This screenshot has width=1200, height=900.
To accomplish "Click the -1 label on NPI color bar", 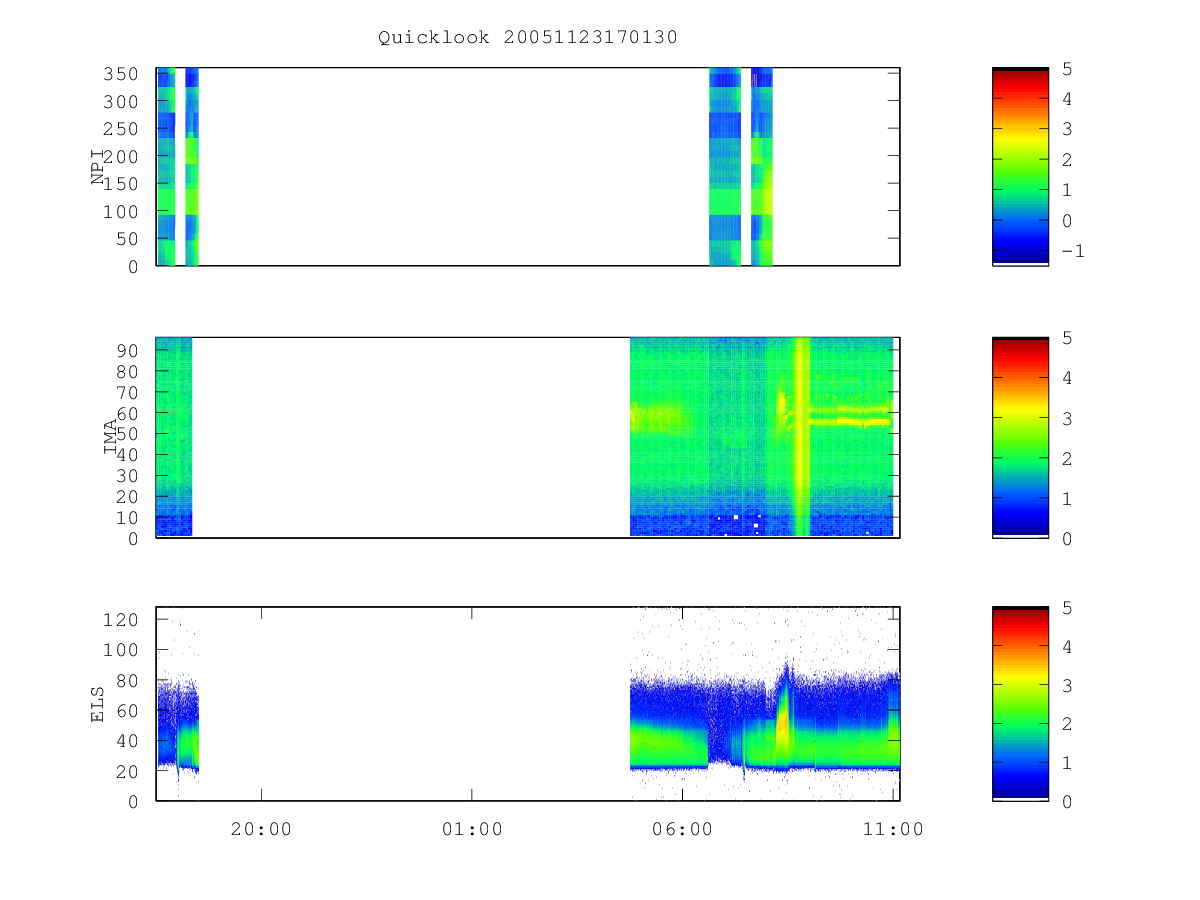I will pos(1073,251).
